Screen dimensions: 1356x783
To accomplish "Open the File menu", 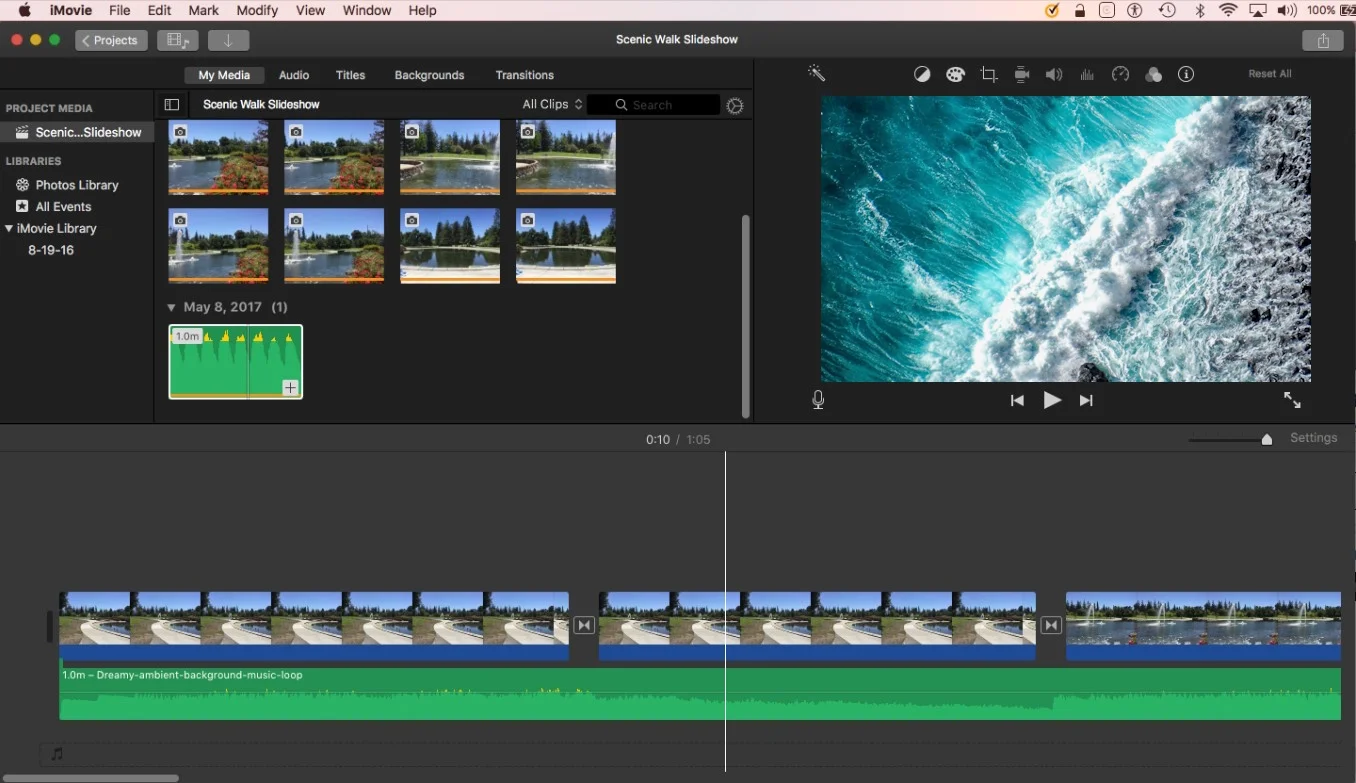I will click(x=119, y=10).
